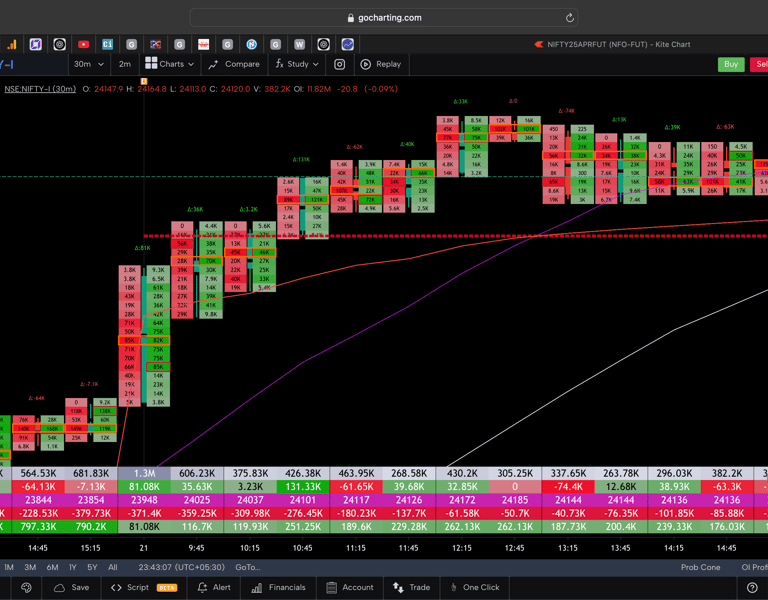Open the Trade panel arrows icon
Screen dimensions: 768x600
[x=398, y=587]
